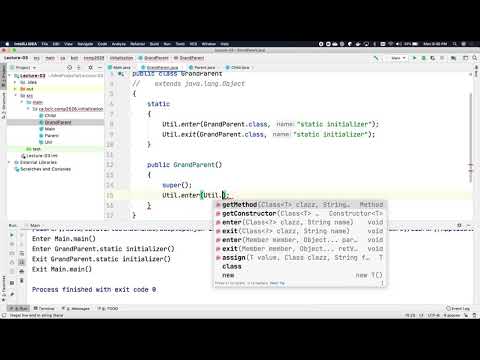The image size is (480, 360).
Task: Collapse the src folder
Action: [x=16, y=96]
